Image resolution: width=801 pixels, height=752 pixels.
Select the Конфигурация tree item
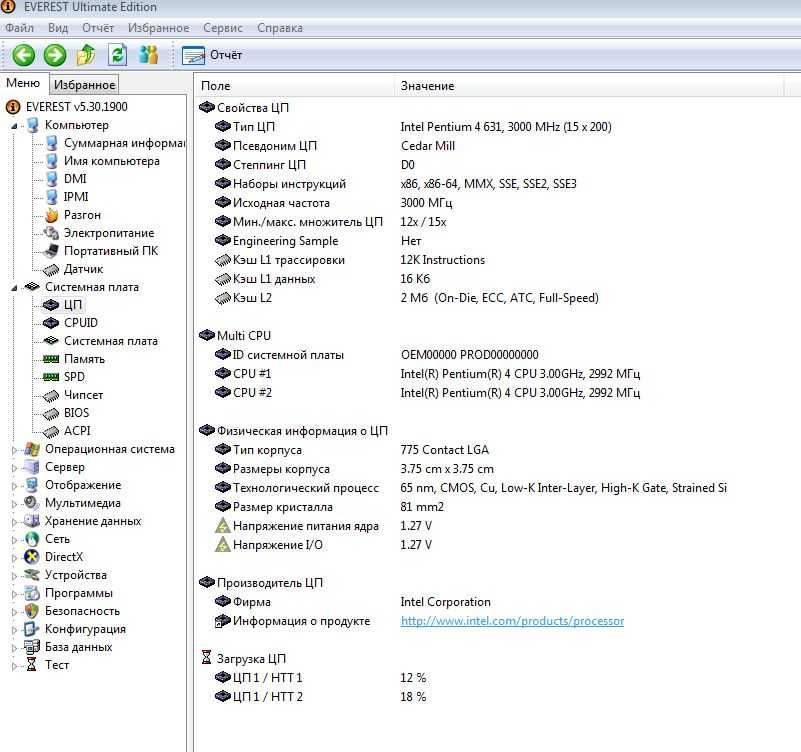click(x=85, y=629)
